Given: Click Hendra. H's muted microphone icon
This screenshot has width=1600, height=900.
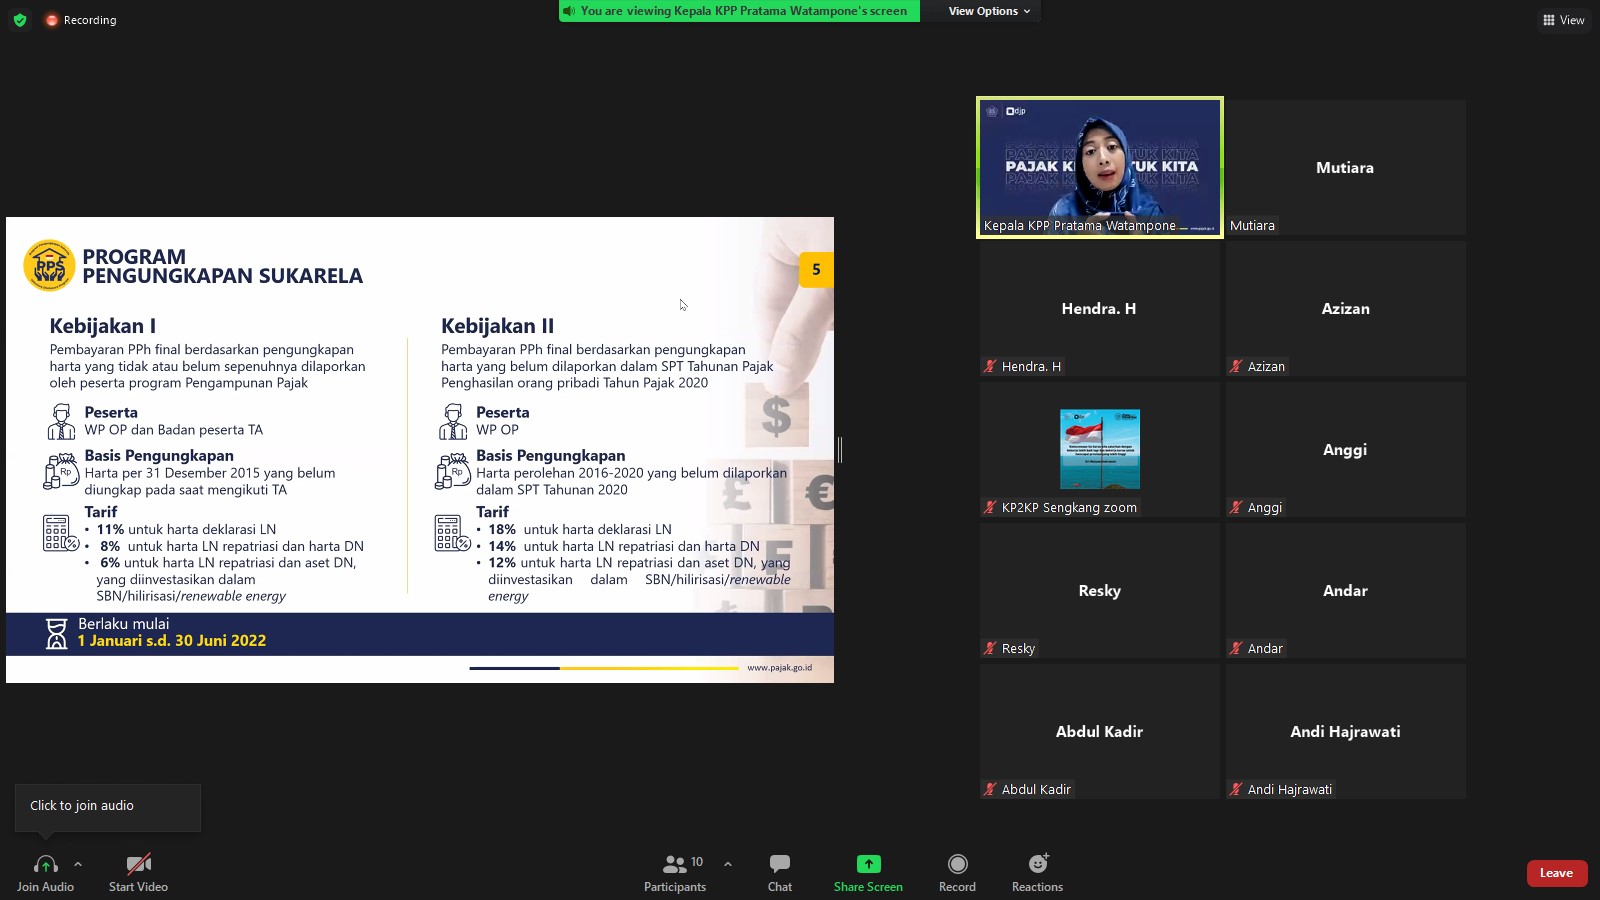Looking at the screenshot, I should pyautogui.click(x=990, y=367).
